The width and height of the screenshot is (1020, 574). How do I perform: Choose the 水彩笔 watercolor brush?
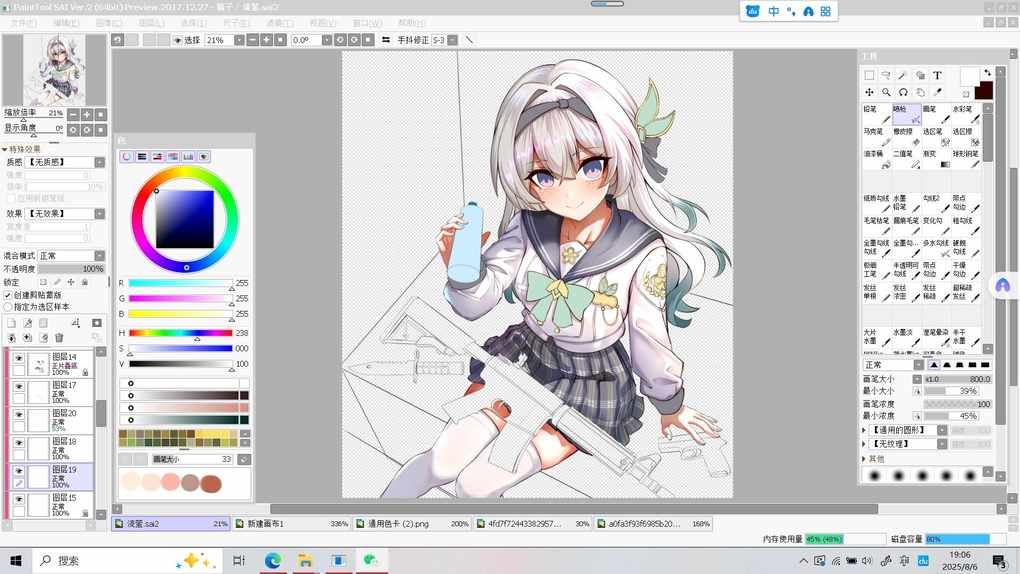967,114
